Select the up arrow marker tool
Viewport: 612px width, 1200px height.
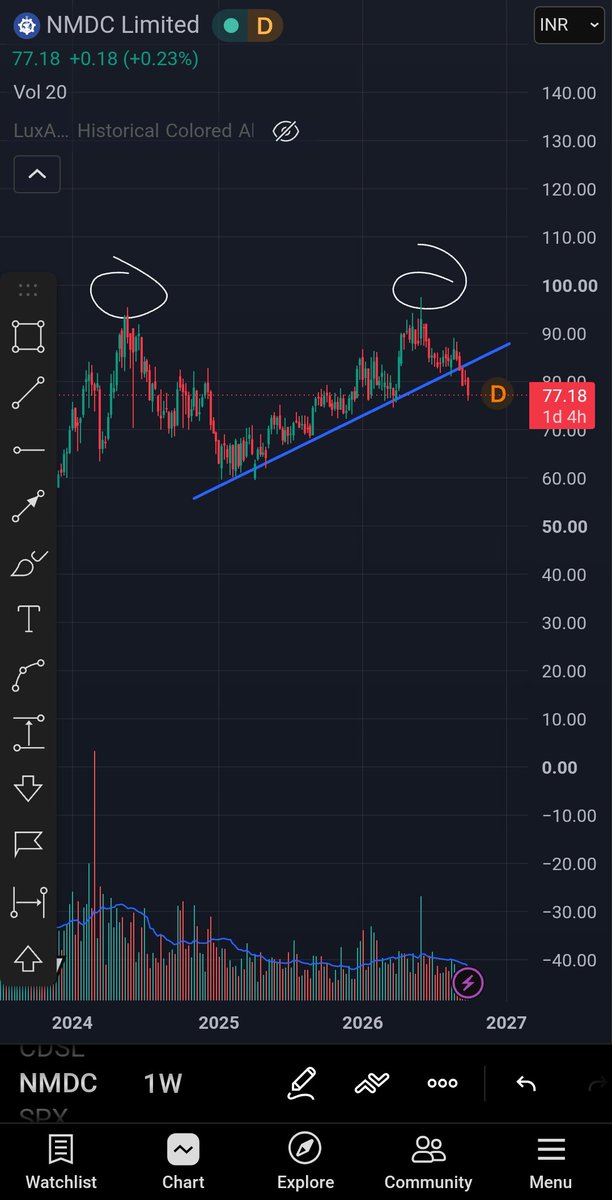click(28, 959)
